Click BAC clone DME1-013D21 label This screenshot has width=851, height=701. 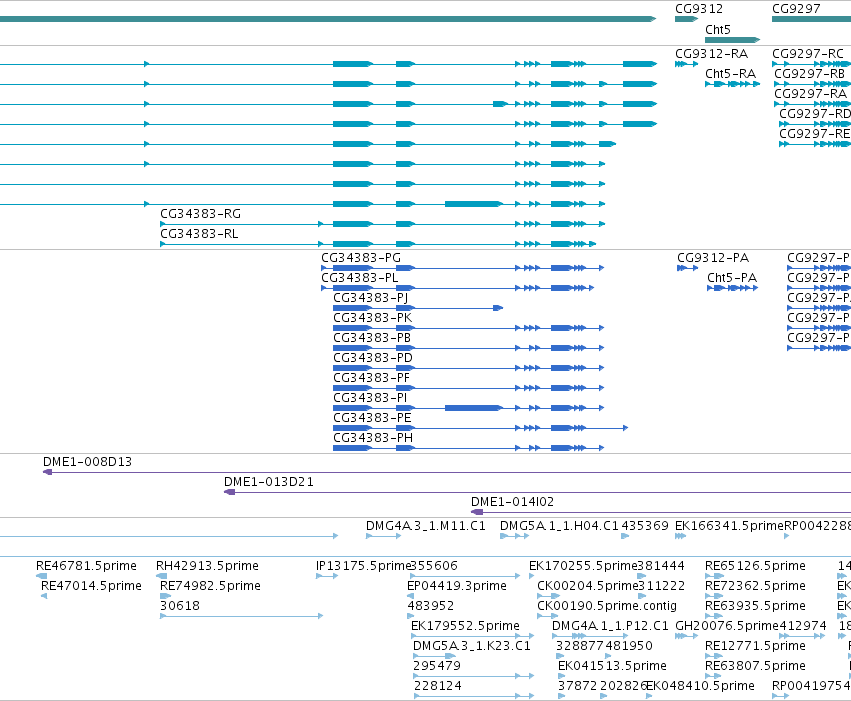pos(269,482)
